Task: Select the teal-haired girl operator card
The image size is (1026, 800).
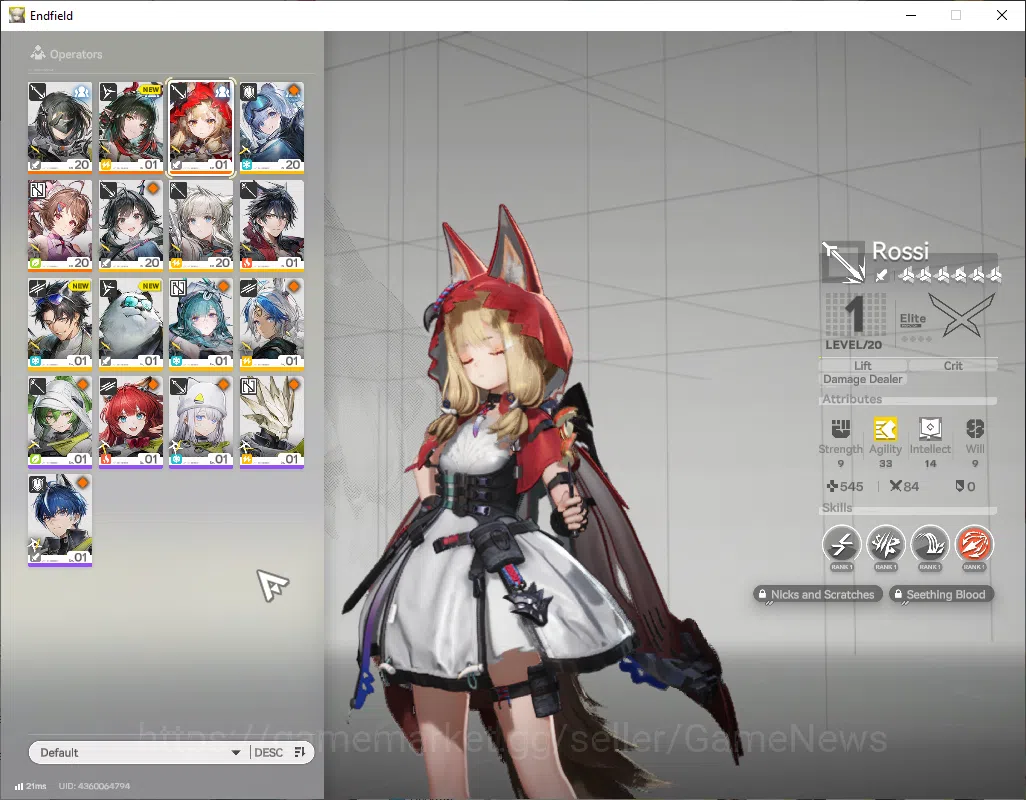Action: coord(201,324)
